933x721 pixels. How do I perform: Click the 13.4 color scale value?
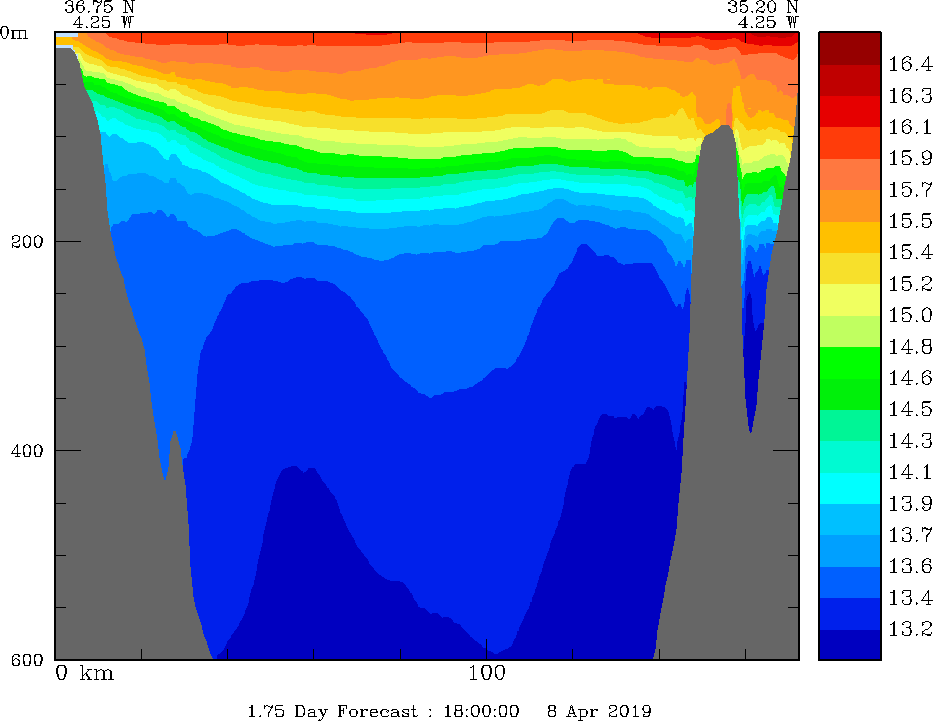click(x=910, y=597)
